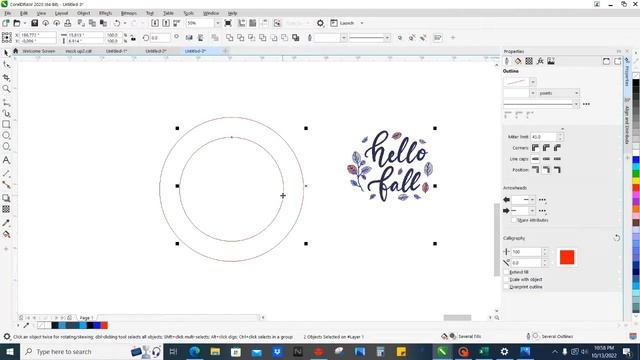
Task: Reset calligraphy settings with the circular arrow
Action: [x=617, y=238]
